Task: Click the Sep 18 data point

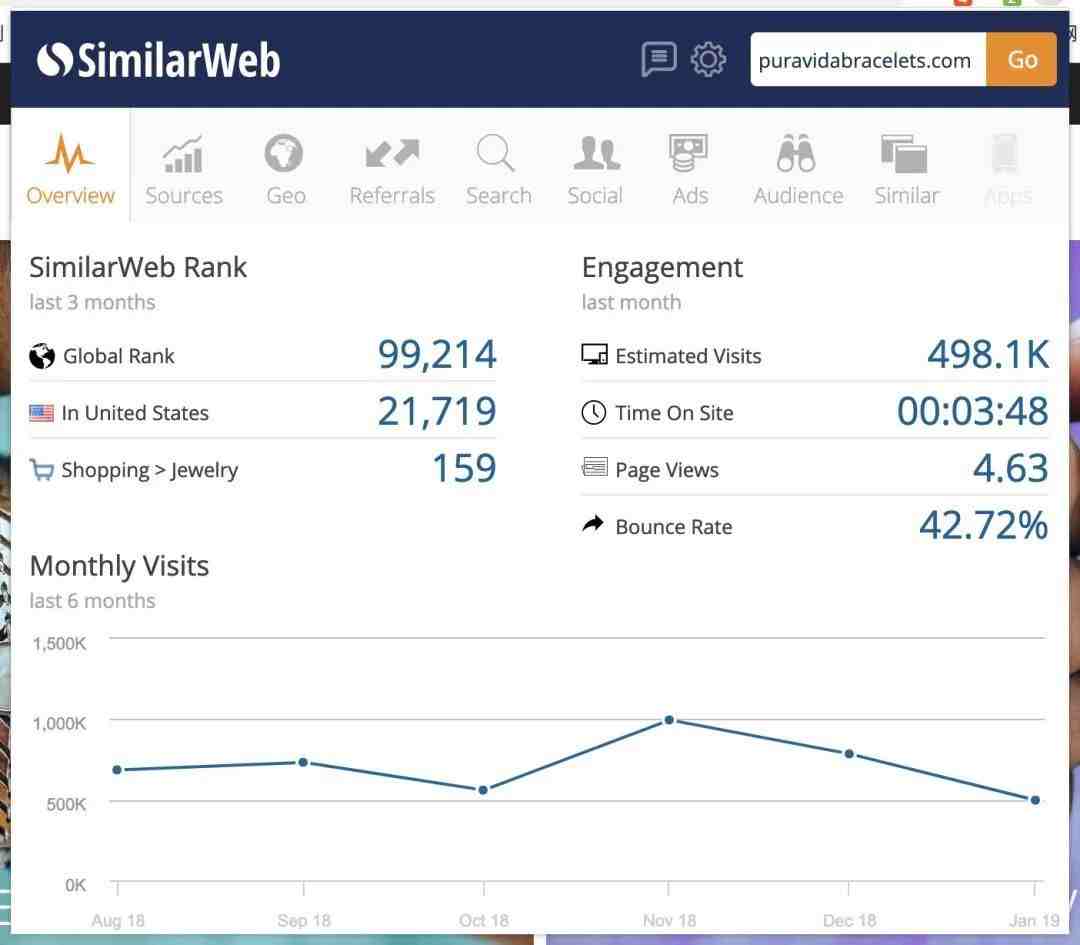Action: pos(303,762)
